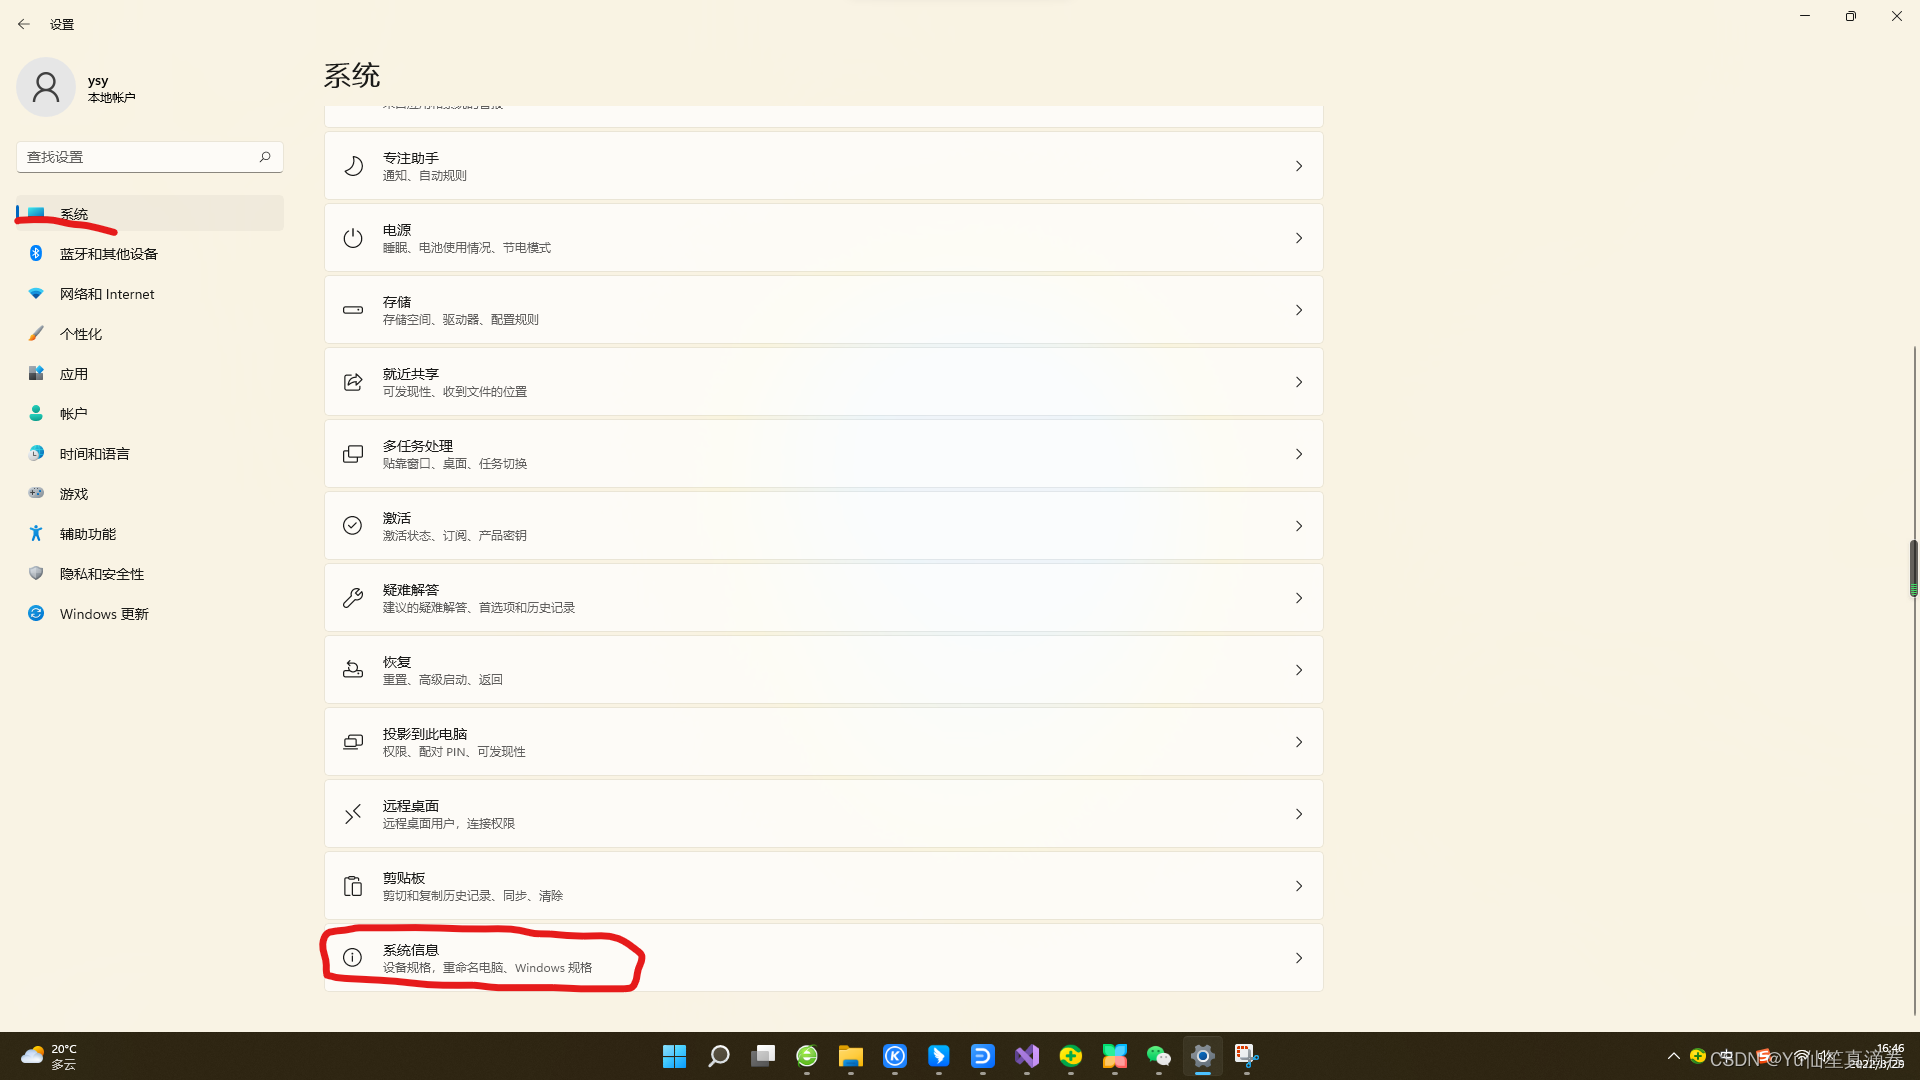Go to Windows Update (Windows 更新) in the sidebar
The height and width of the screenshot is (1080, 1920).
click(x=103, y=614)
